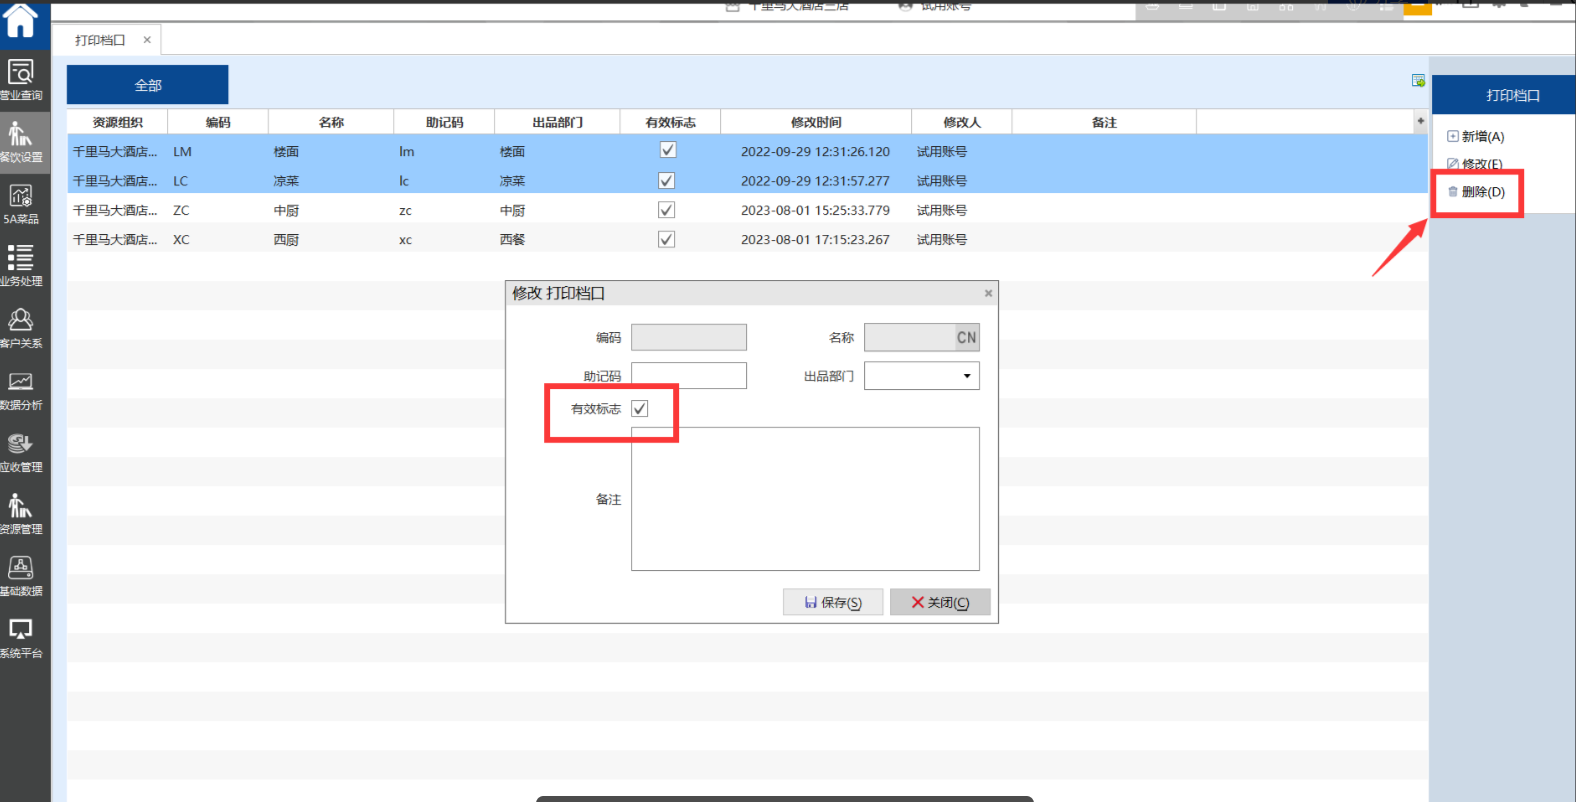Click the column chooser plus button in header
This screenshot has width=1576, height=802.
[x=1420, y=121]
